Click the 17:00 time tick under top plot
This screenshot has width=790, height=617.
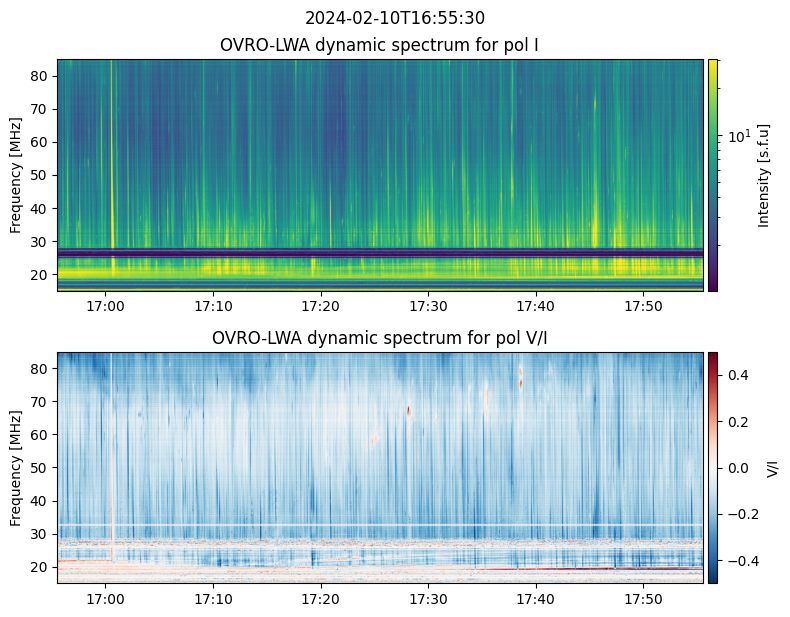106,306
